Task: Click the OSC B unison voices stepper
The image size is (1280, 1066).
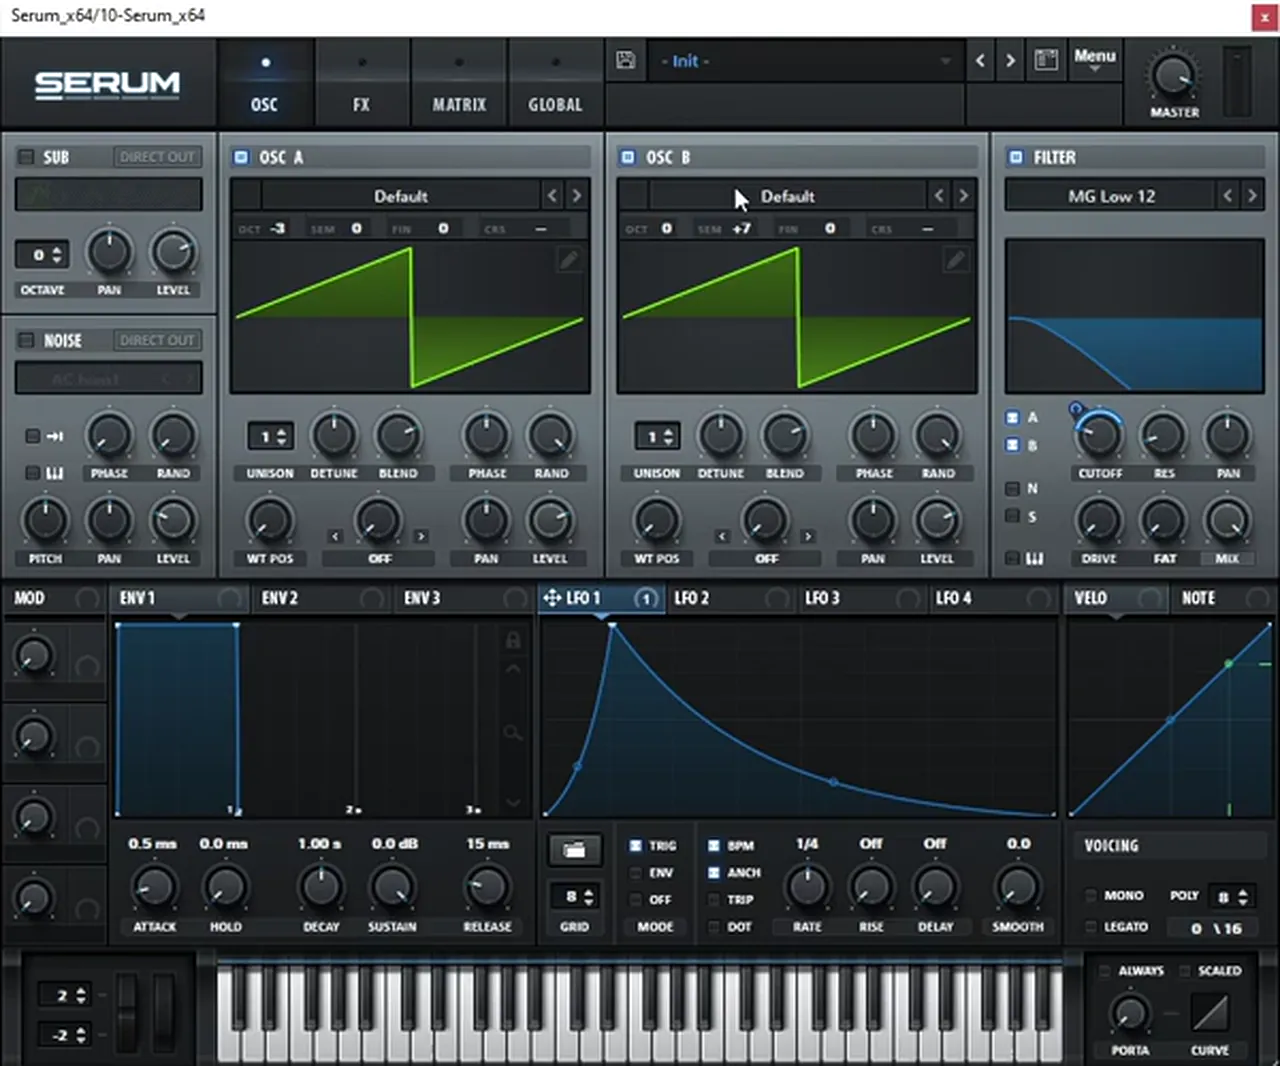Action: (658, 437)
